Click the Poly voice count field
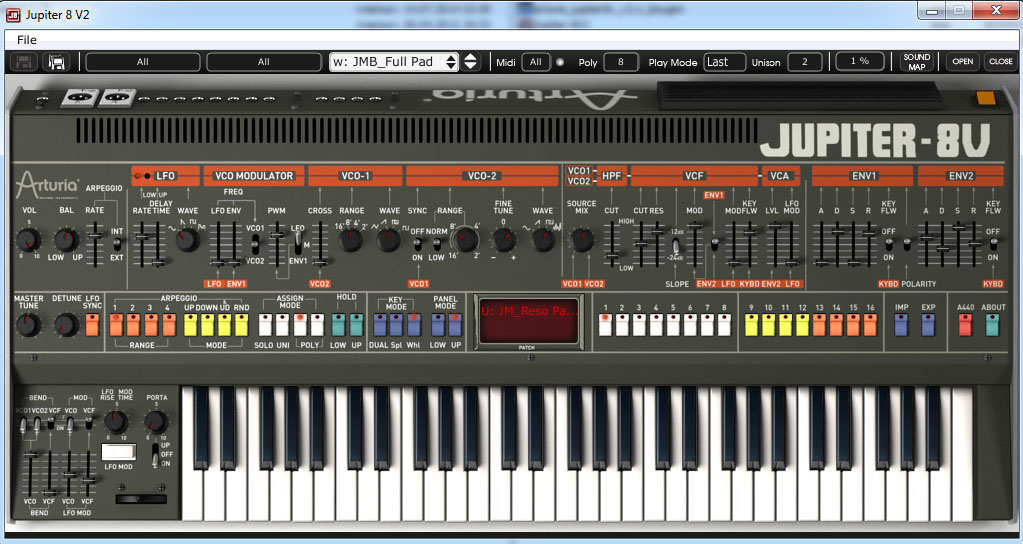The height and width of the screenshot is (544, 1023). 621,62
